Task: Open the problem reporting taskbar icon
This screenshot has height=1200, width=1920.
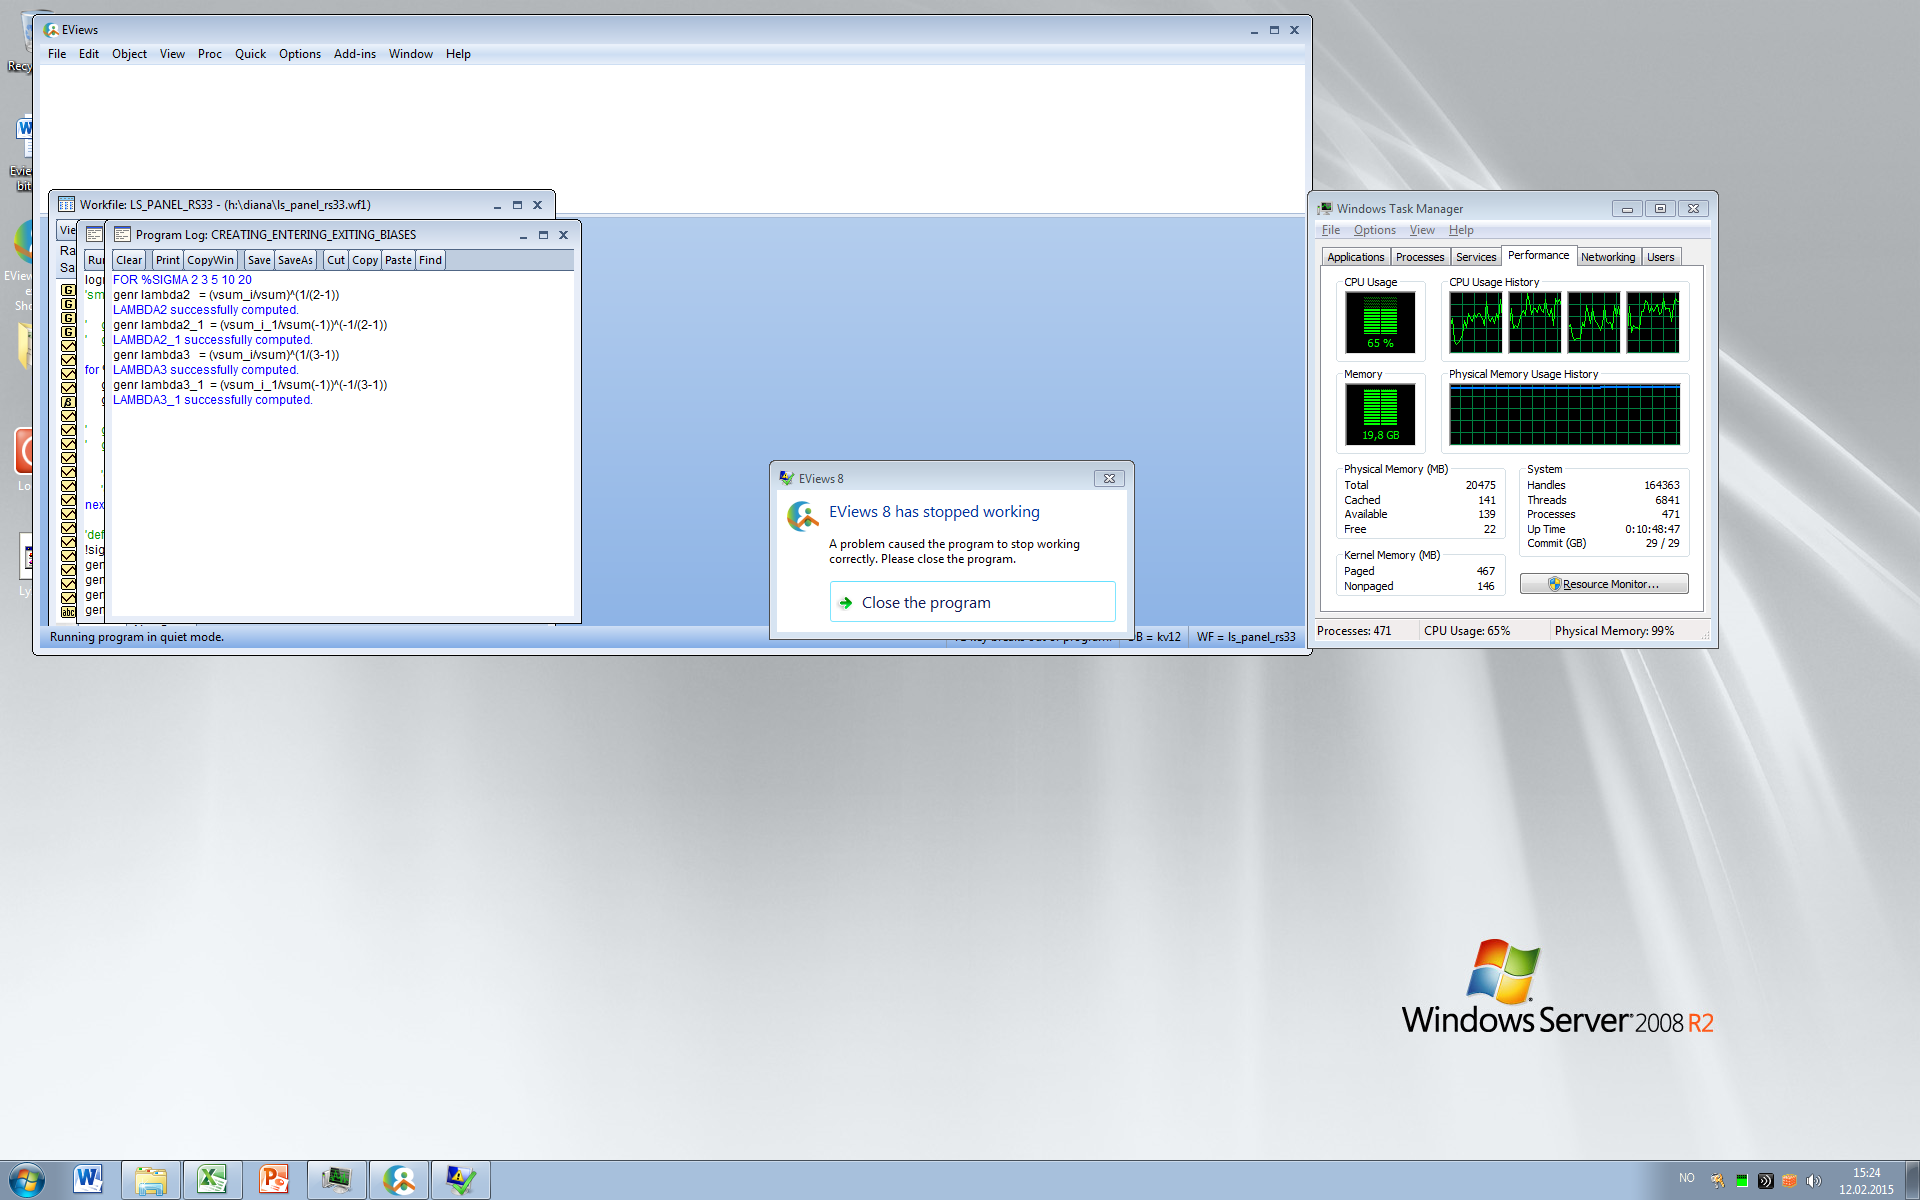Action: [461, 1180]
